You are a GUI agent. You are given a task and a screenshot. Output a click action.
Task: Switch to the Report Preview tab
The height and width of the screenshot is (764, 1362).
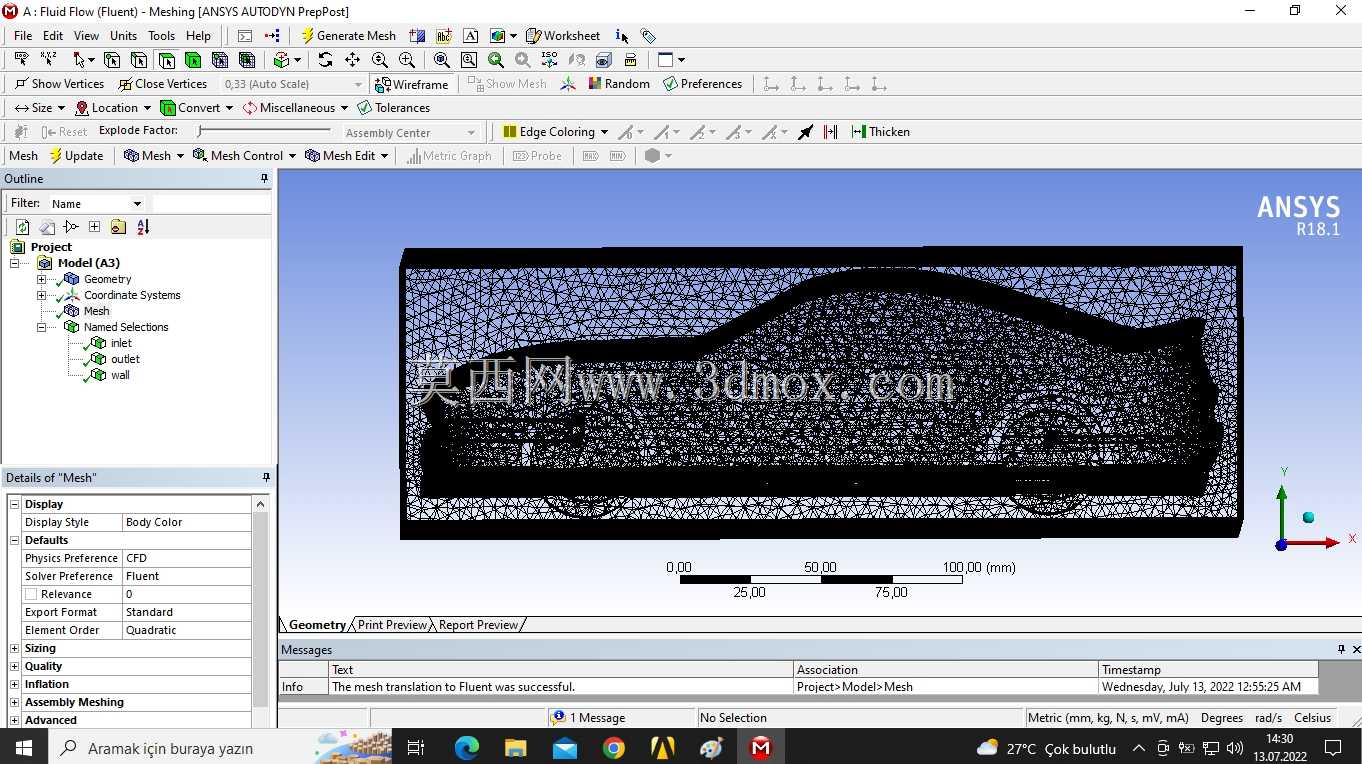[x=478, y=625]
